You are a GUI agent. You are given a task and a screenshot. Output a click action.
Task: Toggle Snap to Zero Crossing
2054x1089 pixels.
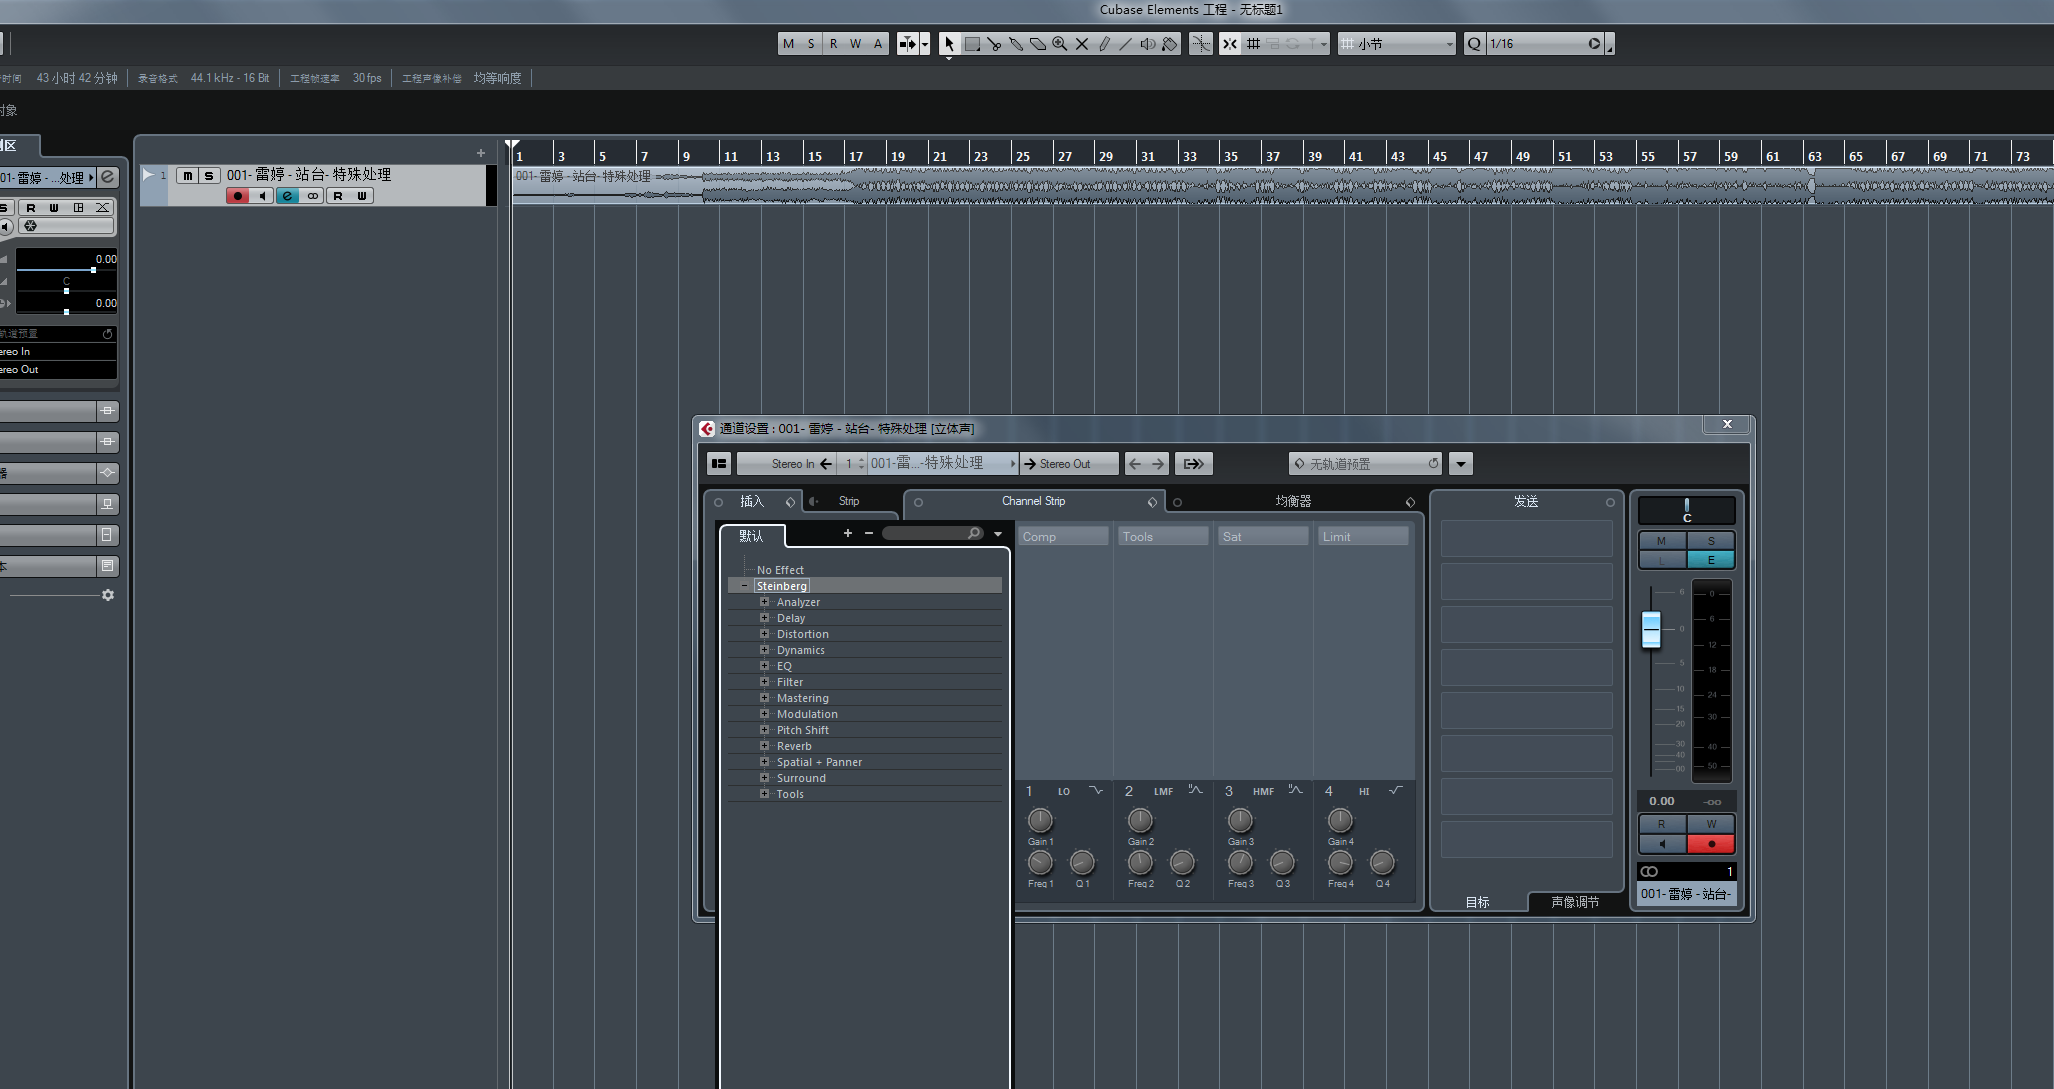[1201, 44]
